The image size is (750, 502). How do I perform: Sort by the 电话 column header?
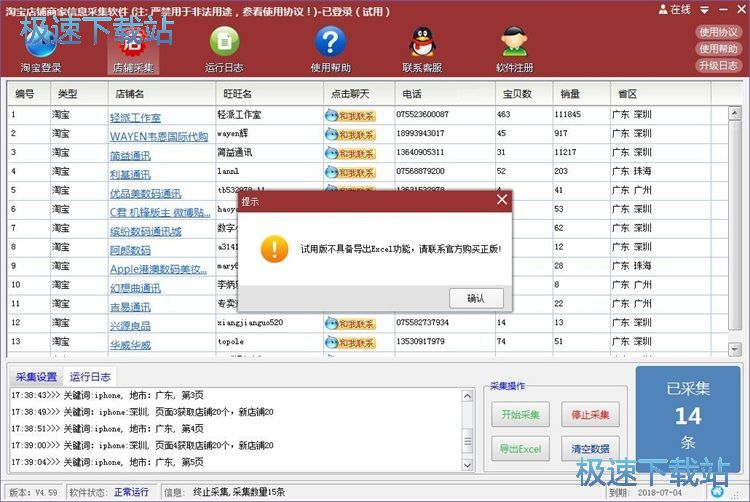tap(445, 94)
